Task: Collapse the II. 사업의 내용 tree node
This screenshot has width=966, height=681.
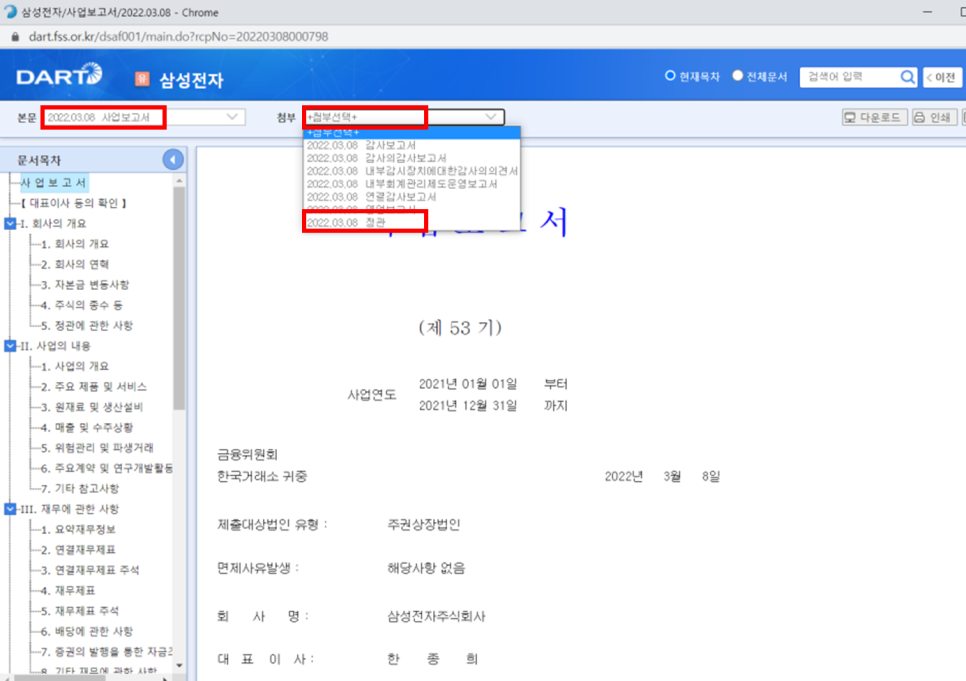Action: click(x=10, y=346)
